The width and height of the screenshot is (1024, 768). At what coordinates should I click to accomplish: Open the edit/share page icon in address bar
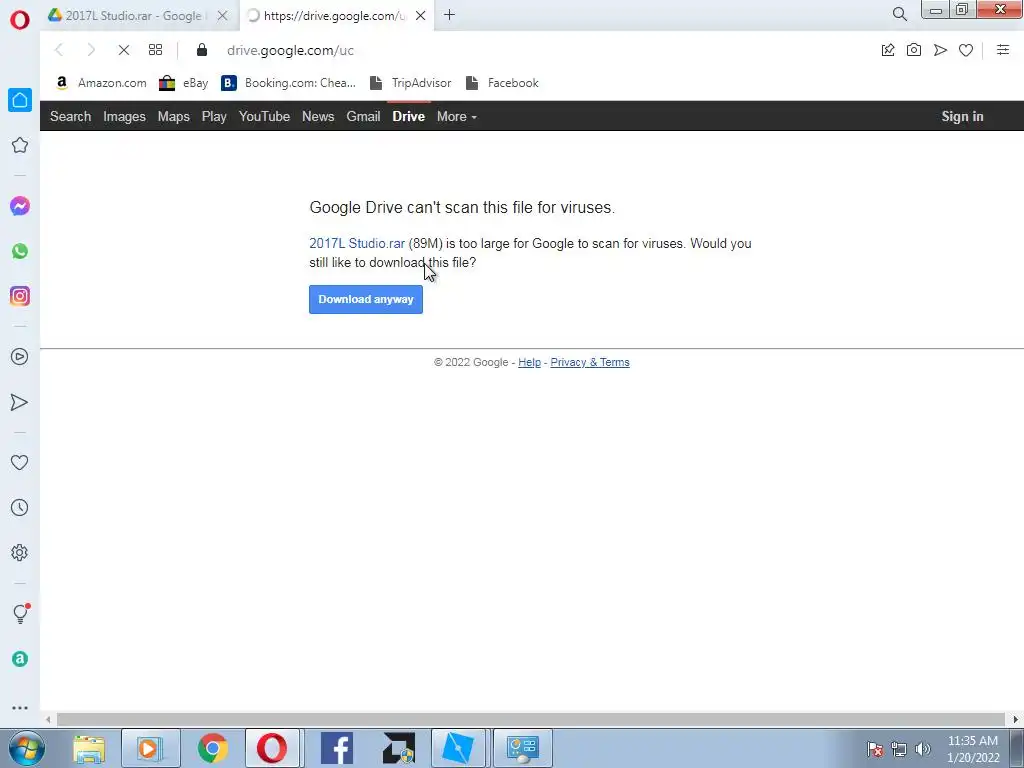coord(888,50)
